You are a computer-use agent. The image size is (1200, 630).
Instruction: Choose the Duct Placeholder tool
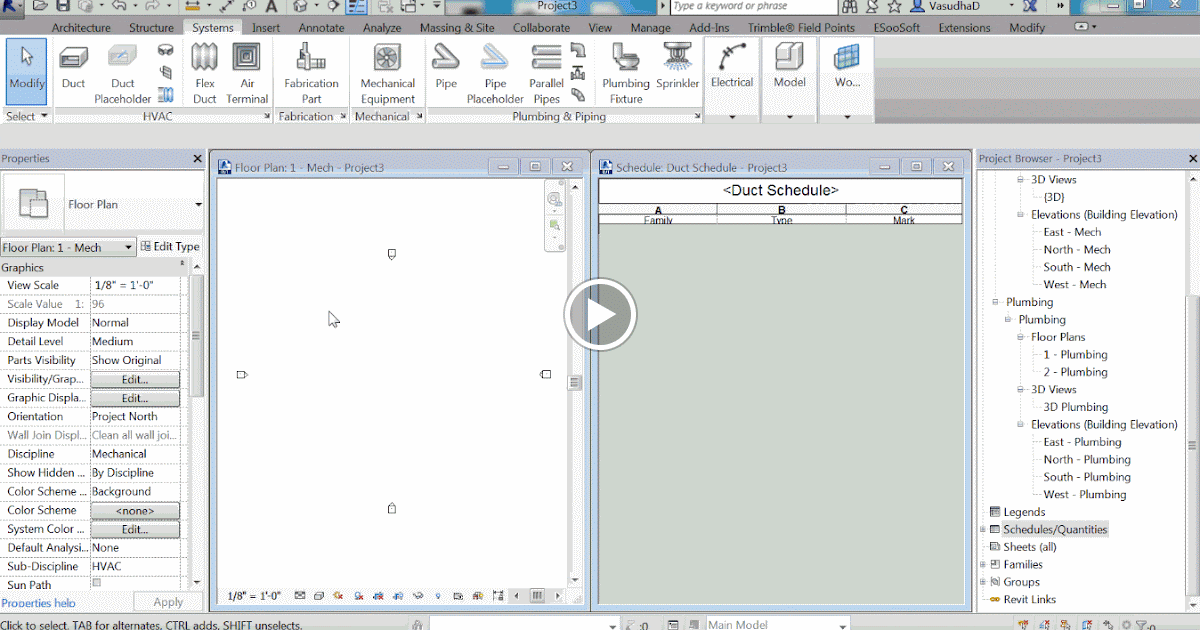(x=123, y=72)
